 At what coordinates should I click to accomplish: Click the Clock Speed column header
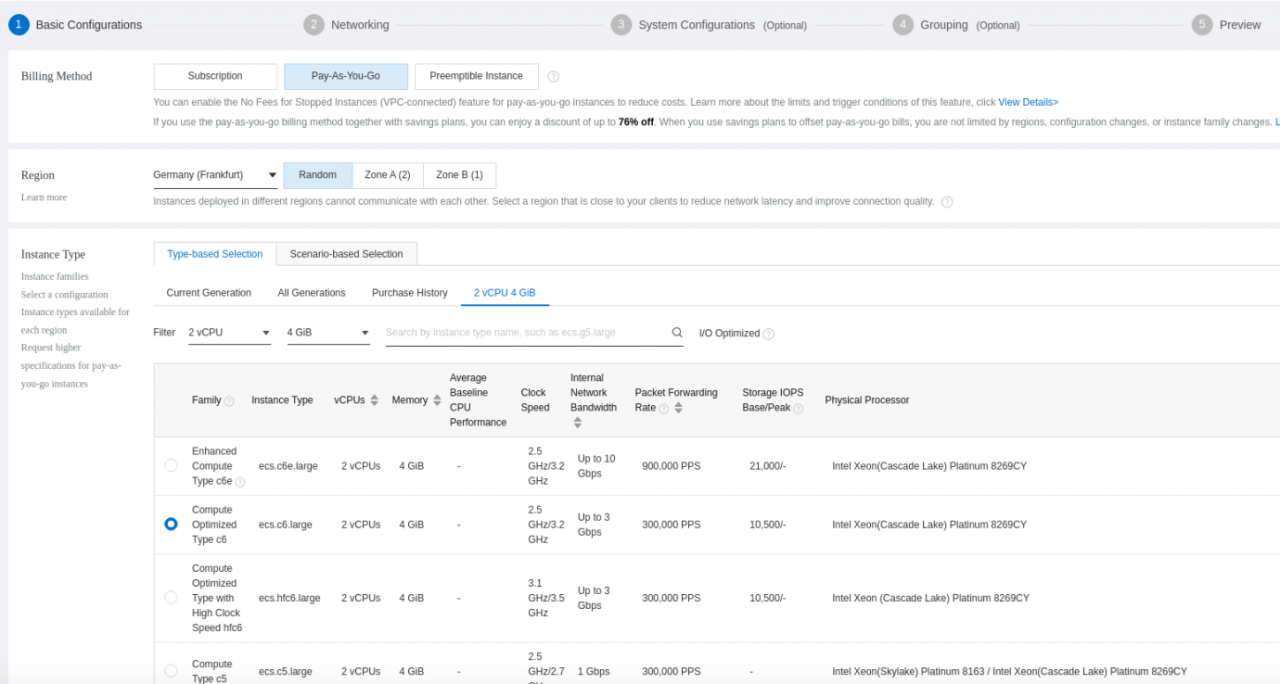tap(535, 400)
